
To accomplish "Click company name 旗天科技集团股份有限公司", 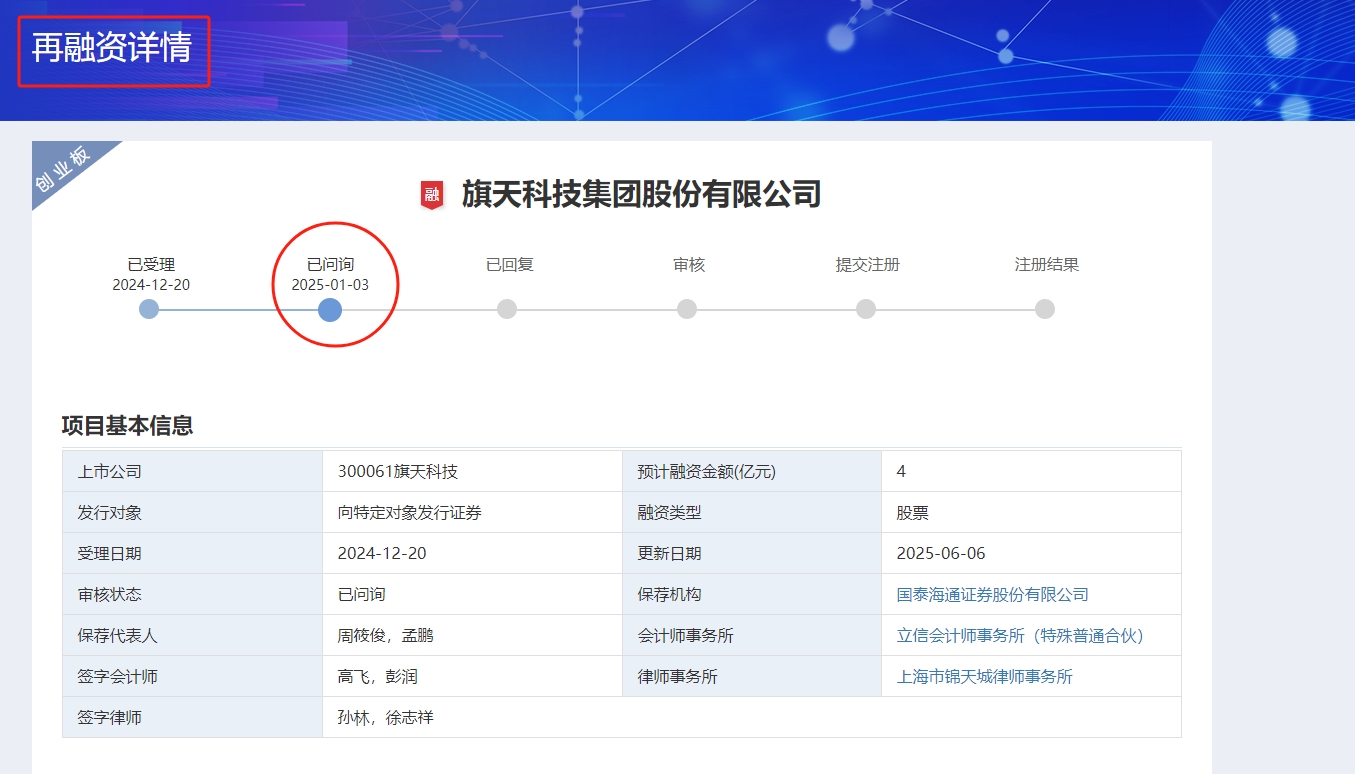I will 641,194.
